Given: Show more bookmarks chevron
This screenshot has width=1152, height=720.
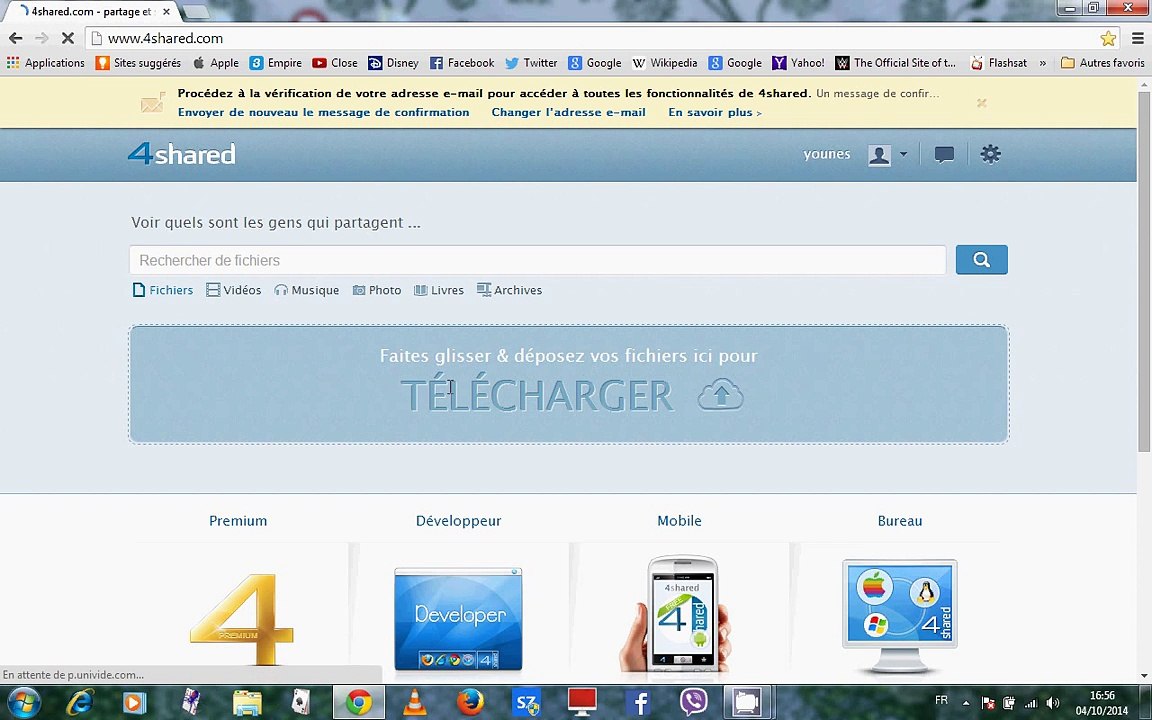Looking at the screenshot, I should pyautogui.click(x=1043, y=63).
